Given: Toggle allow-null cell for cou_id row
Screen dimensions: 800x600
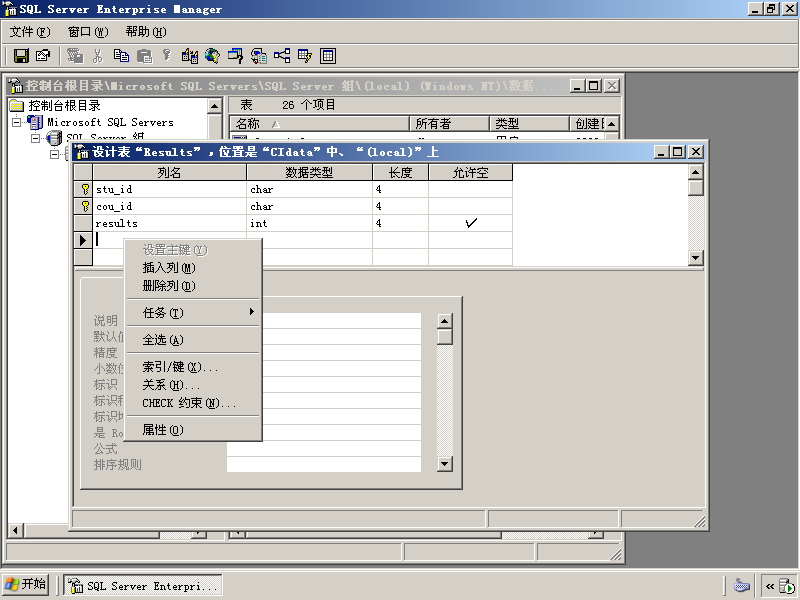Looking at the screenshot, I should point(470,206).
